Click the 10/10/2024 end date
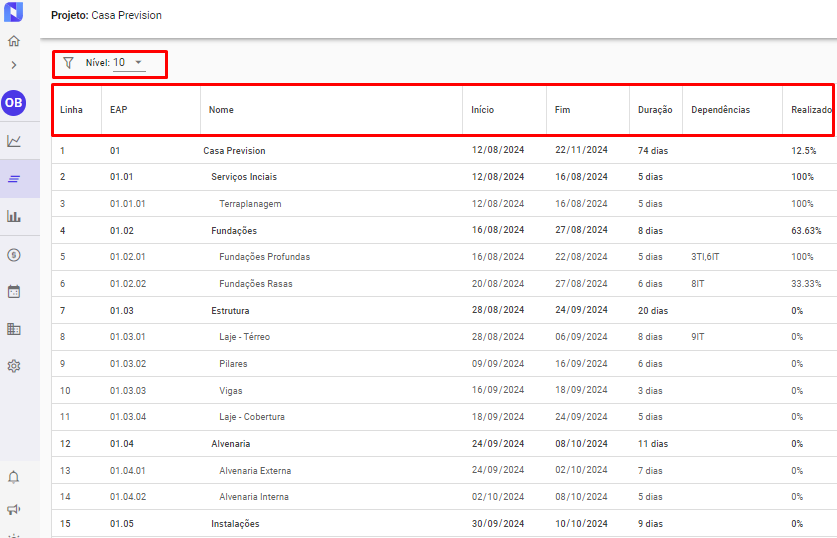The image size is (837, 538). (581, 524)
